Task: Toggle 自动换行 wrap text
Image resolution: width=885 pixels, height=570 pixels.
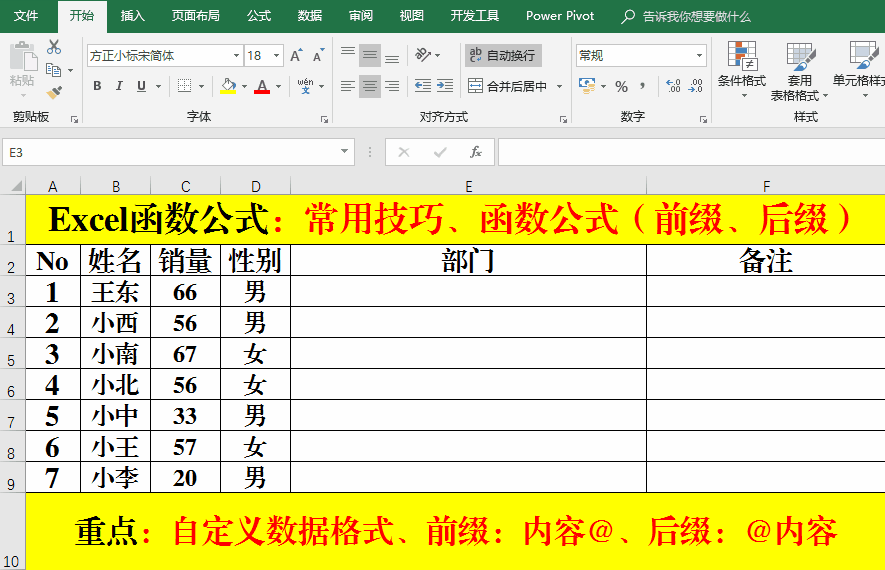Action: click(x=502, y=55)
